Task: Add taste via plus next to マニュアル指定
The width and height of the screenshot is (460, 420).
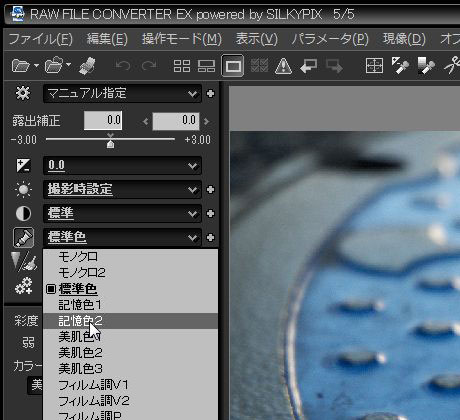Action: 210,94
